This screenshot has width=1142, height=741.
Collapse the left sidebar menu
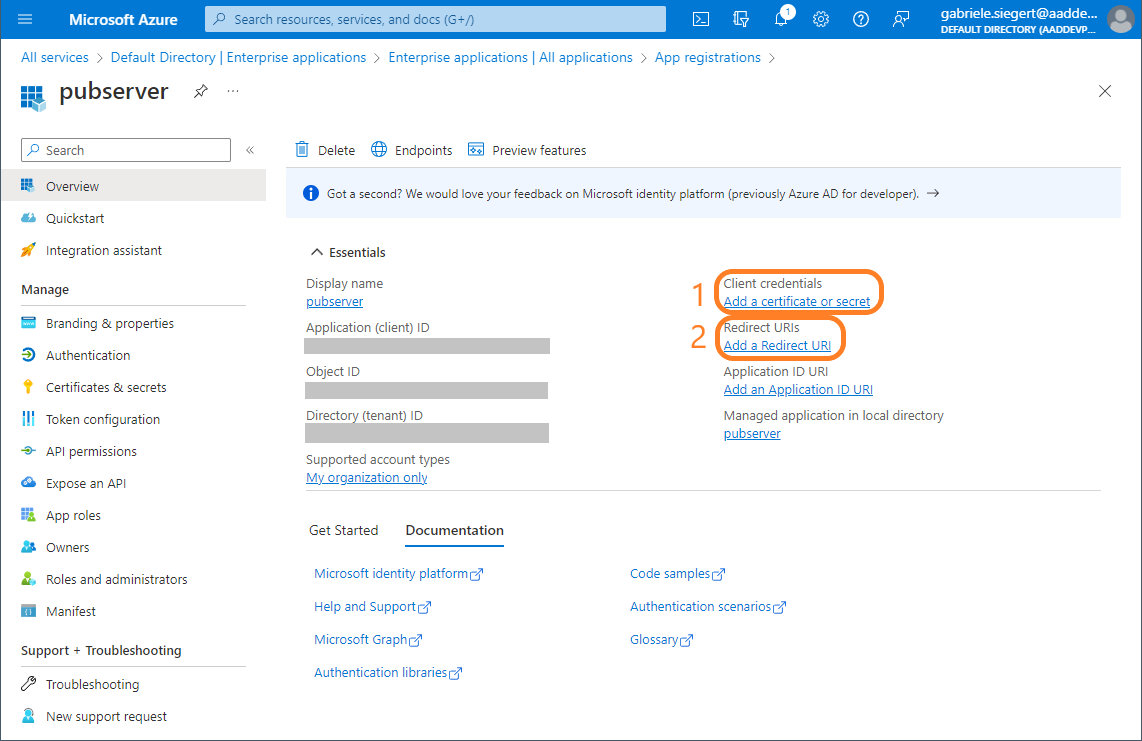250,150
